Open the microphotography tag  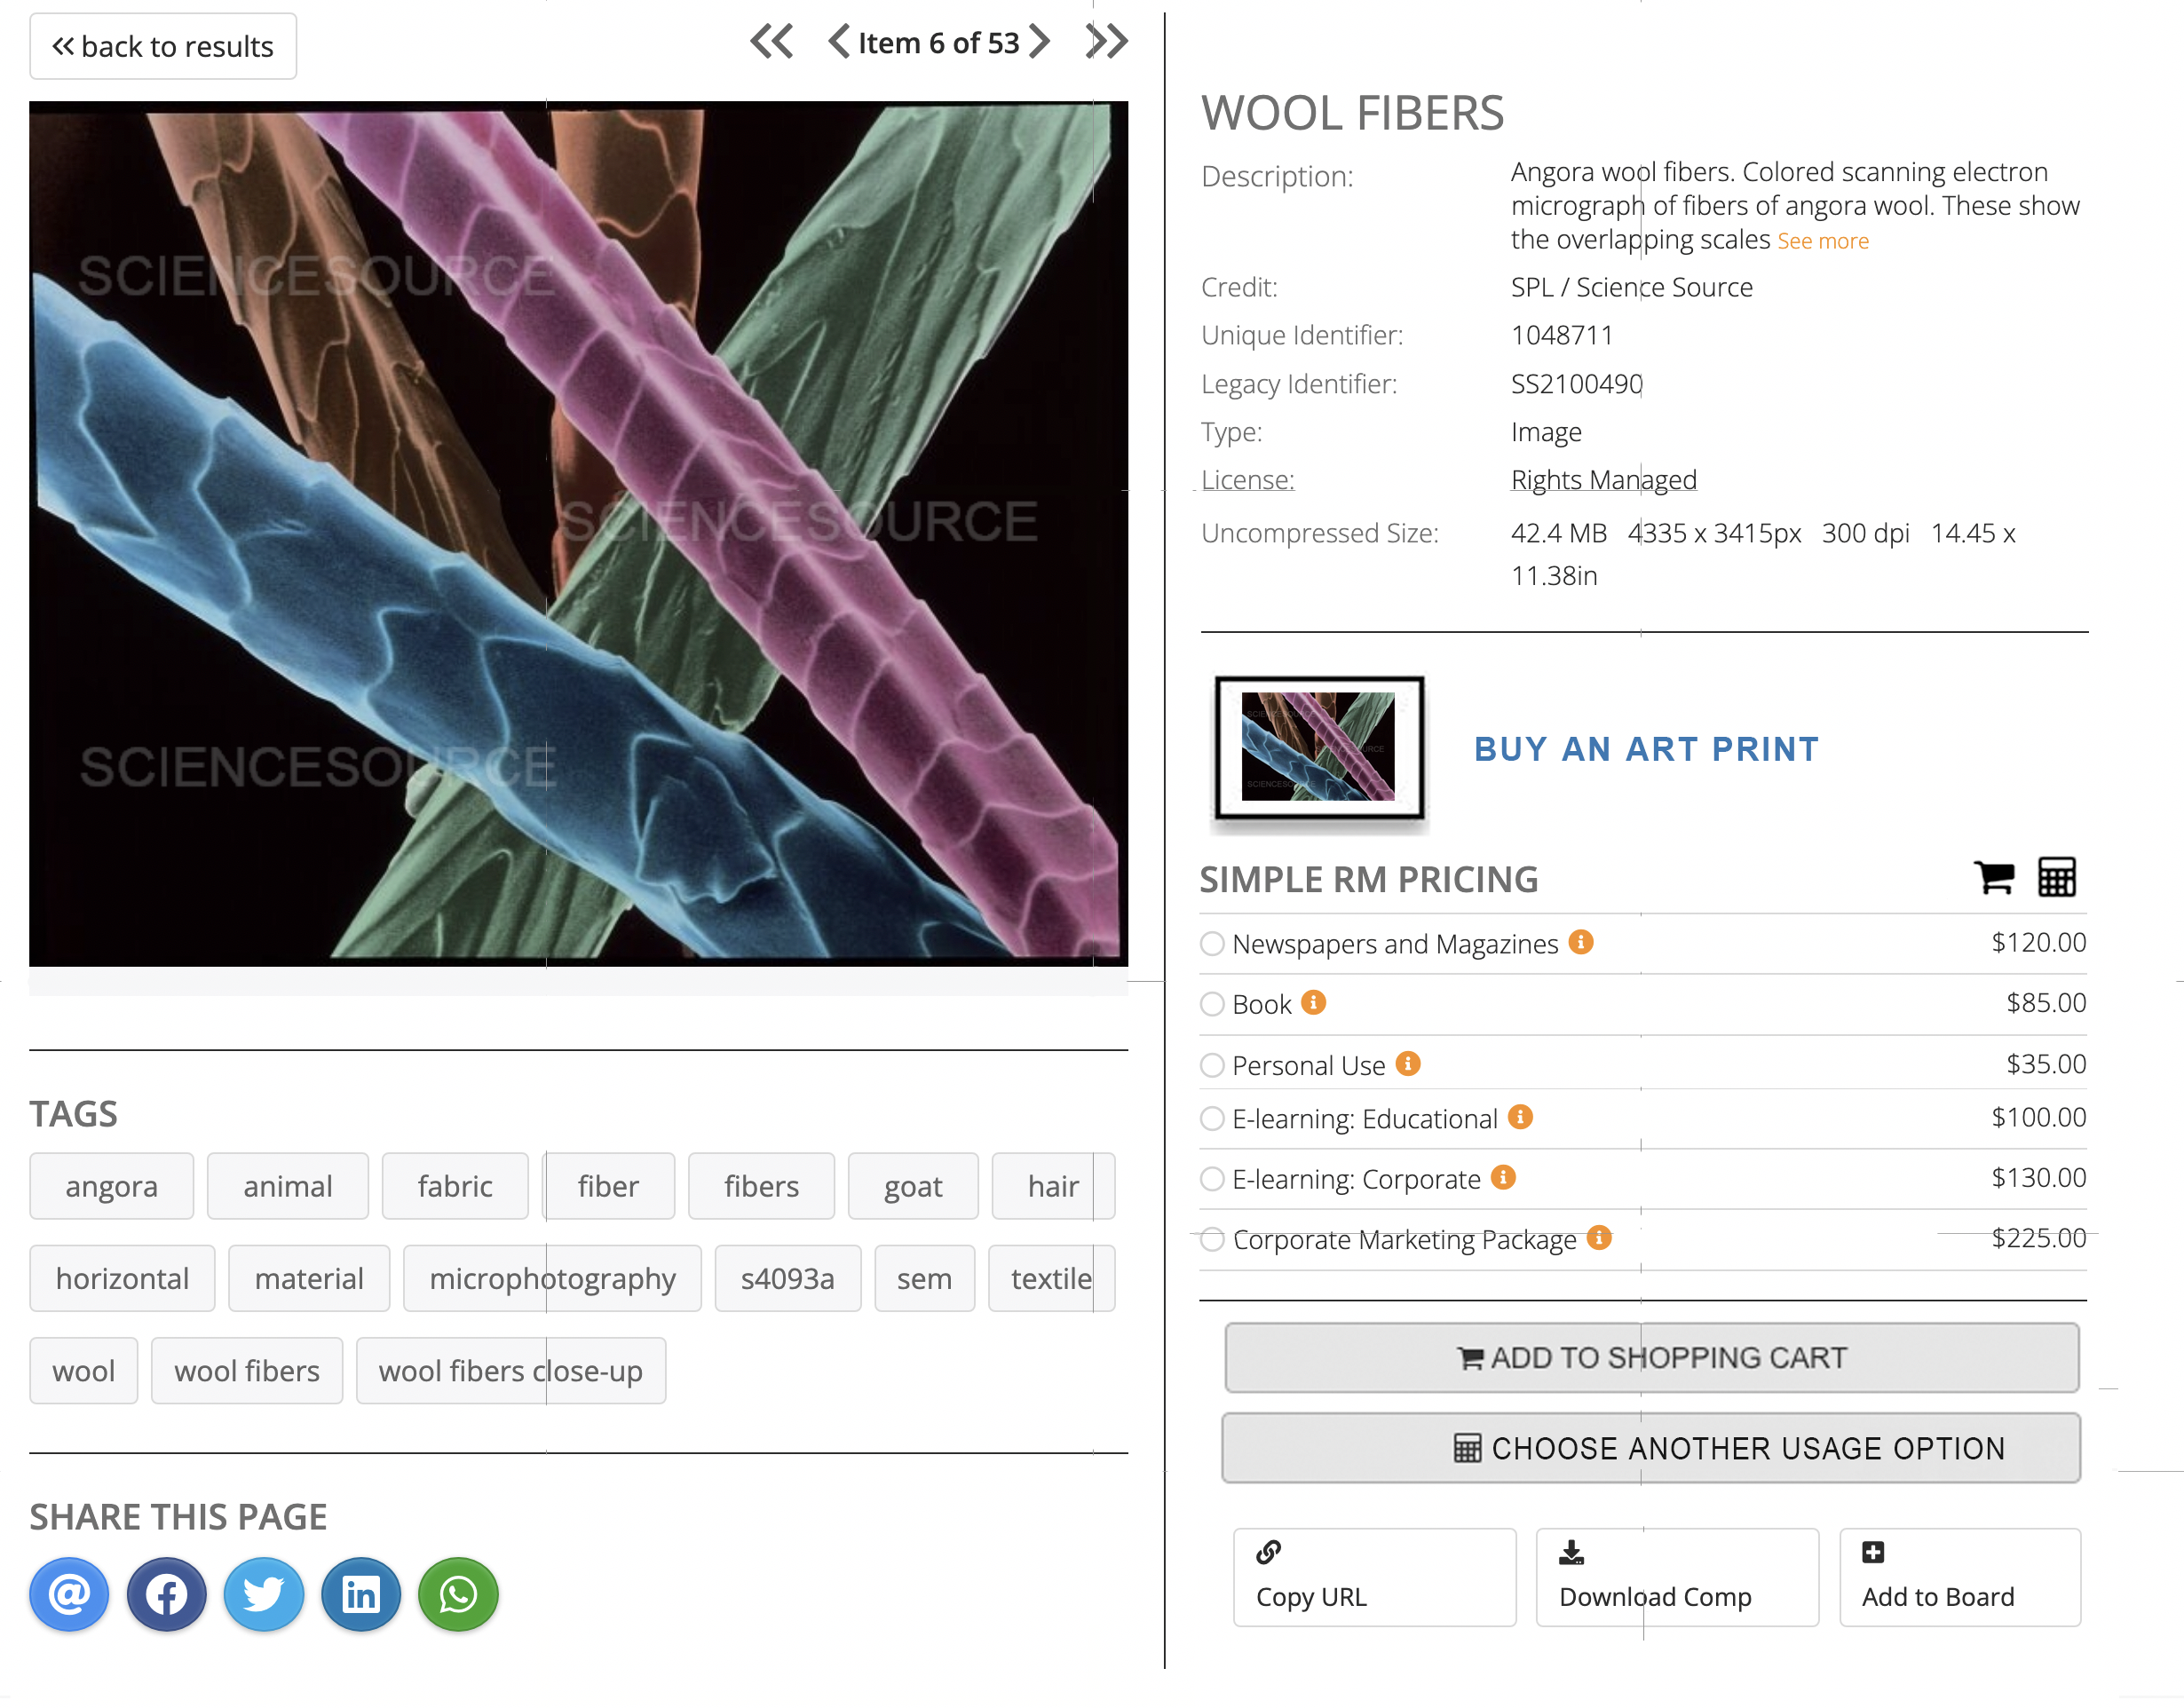(x=552, y=1278)
